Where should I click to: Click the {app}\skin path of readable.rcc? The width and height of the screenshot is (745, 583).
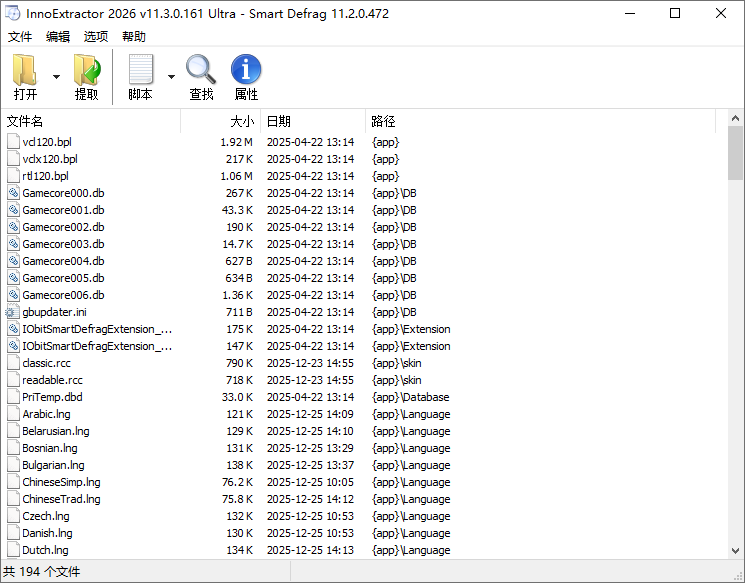click(396, 380)
